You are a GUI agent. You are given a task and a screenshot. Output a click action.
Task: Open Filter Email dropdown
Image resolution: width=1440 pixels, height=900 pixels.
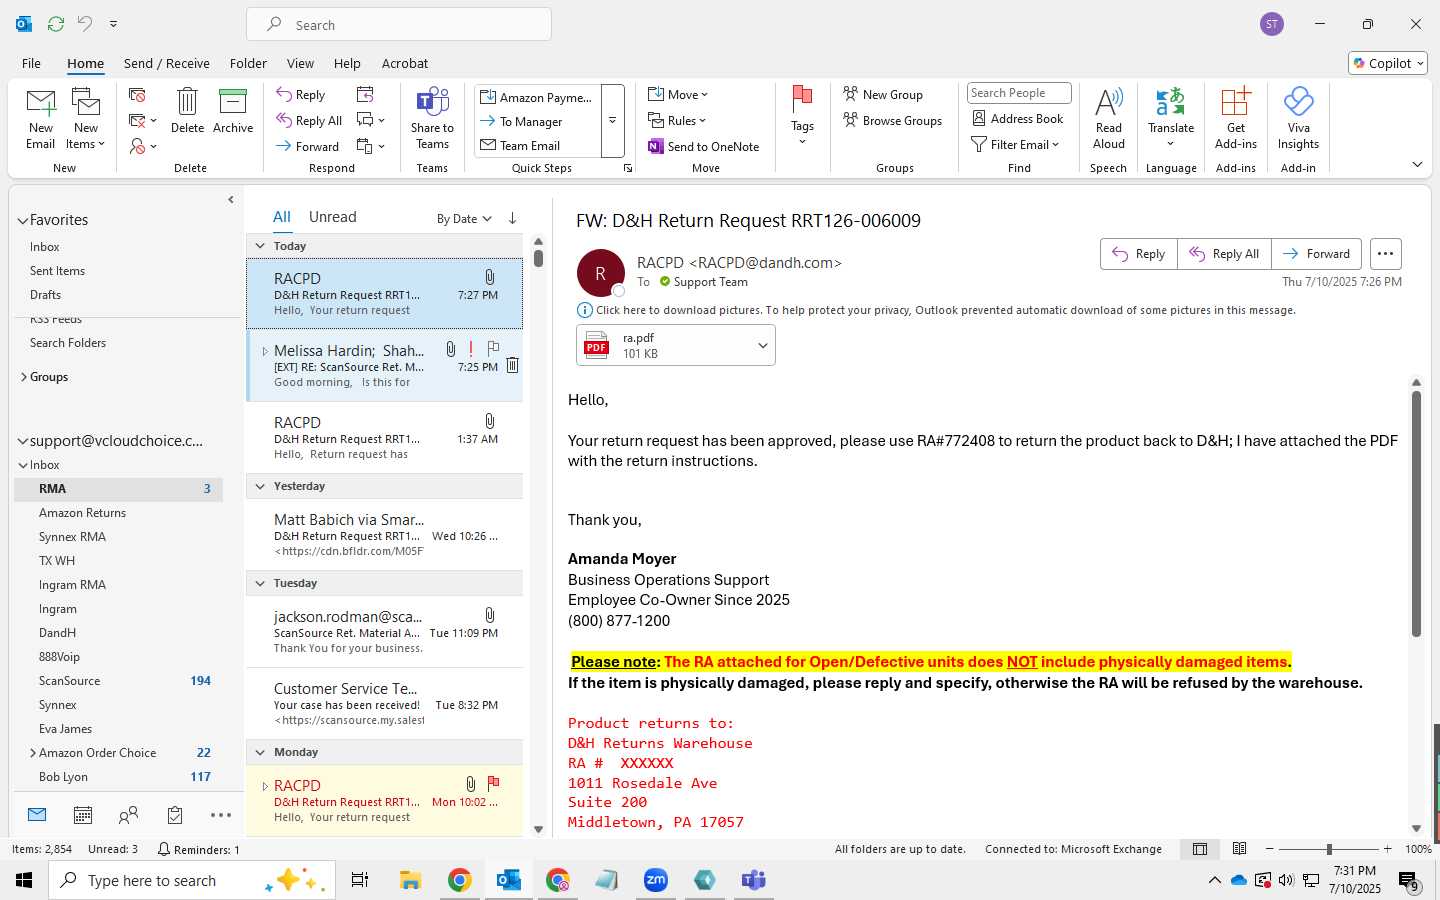click(x=1015, y=144)
